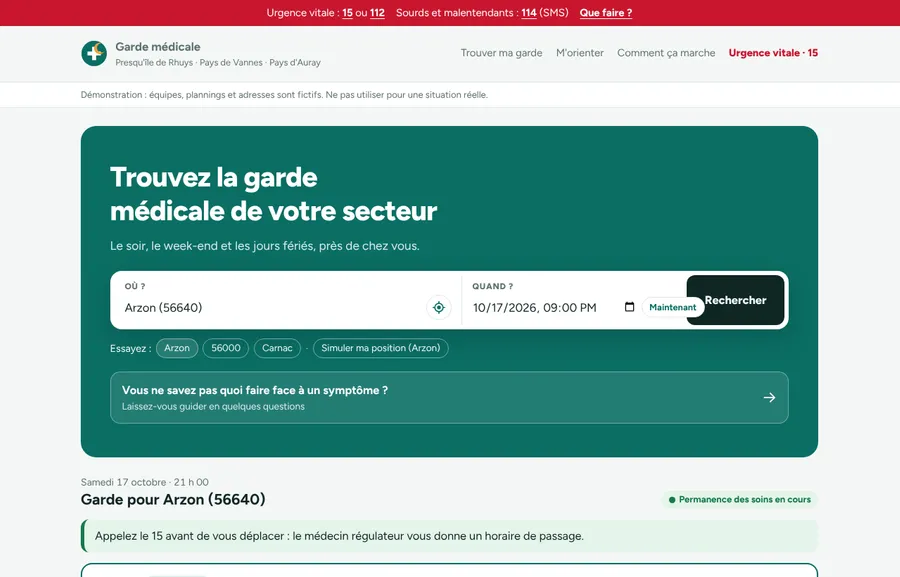The width and height of the screenshot is (900, 577).
Task: Click the 'Presqu'île de Rhuys' subtitle text
Action: click(218, 63)
